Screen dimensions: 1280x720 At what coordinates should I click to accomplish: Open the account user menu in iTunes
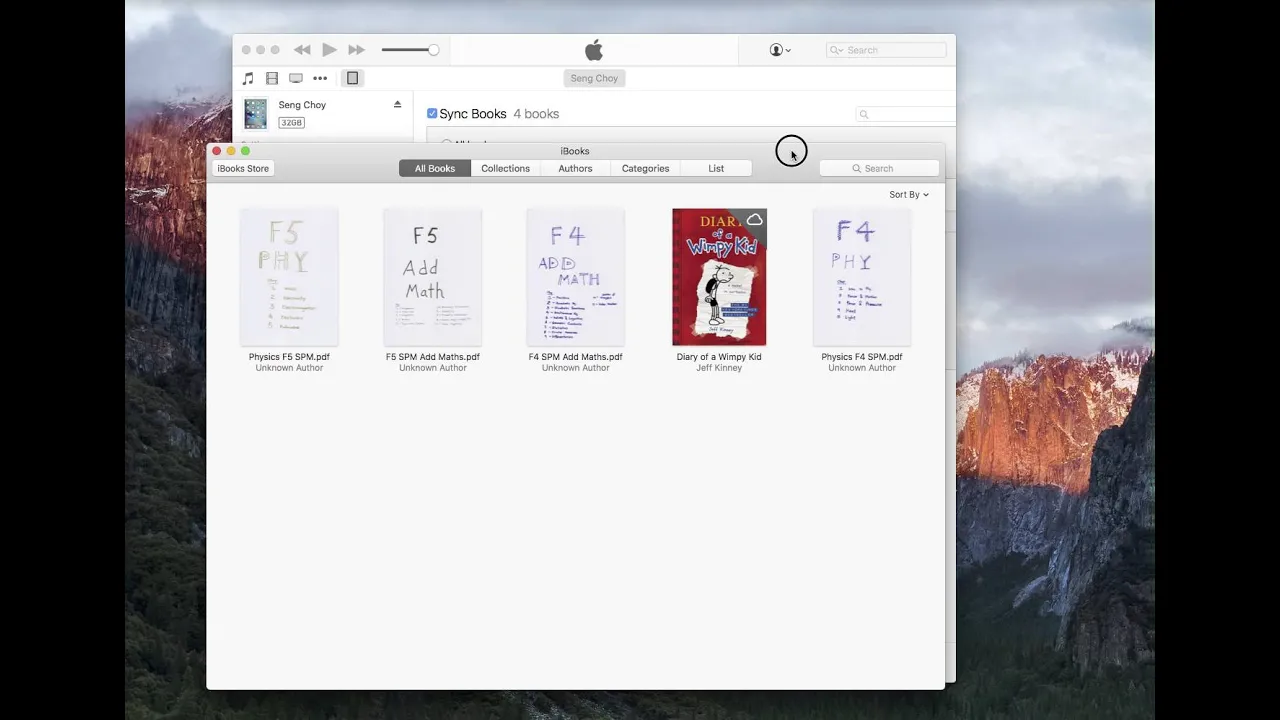780,50
